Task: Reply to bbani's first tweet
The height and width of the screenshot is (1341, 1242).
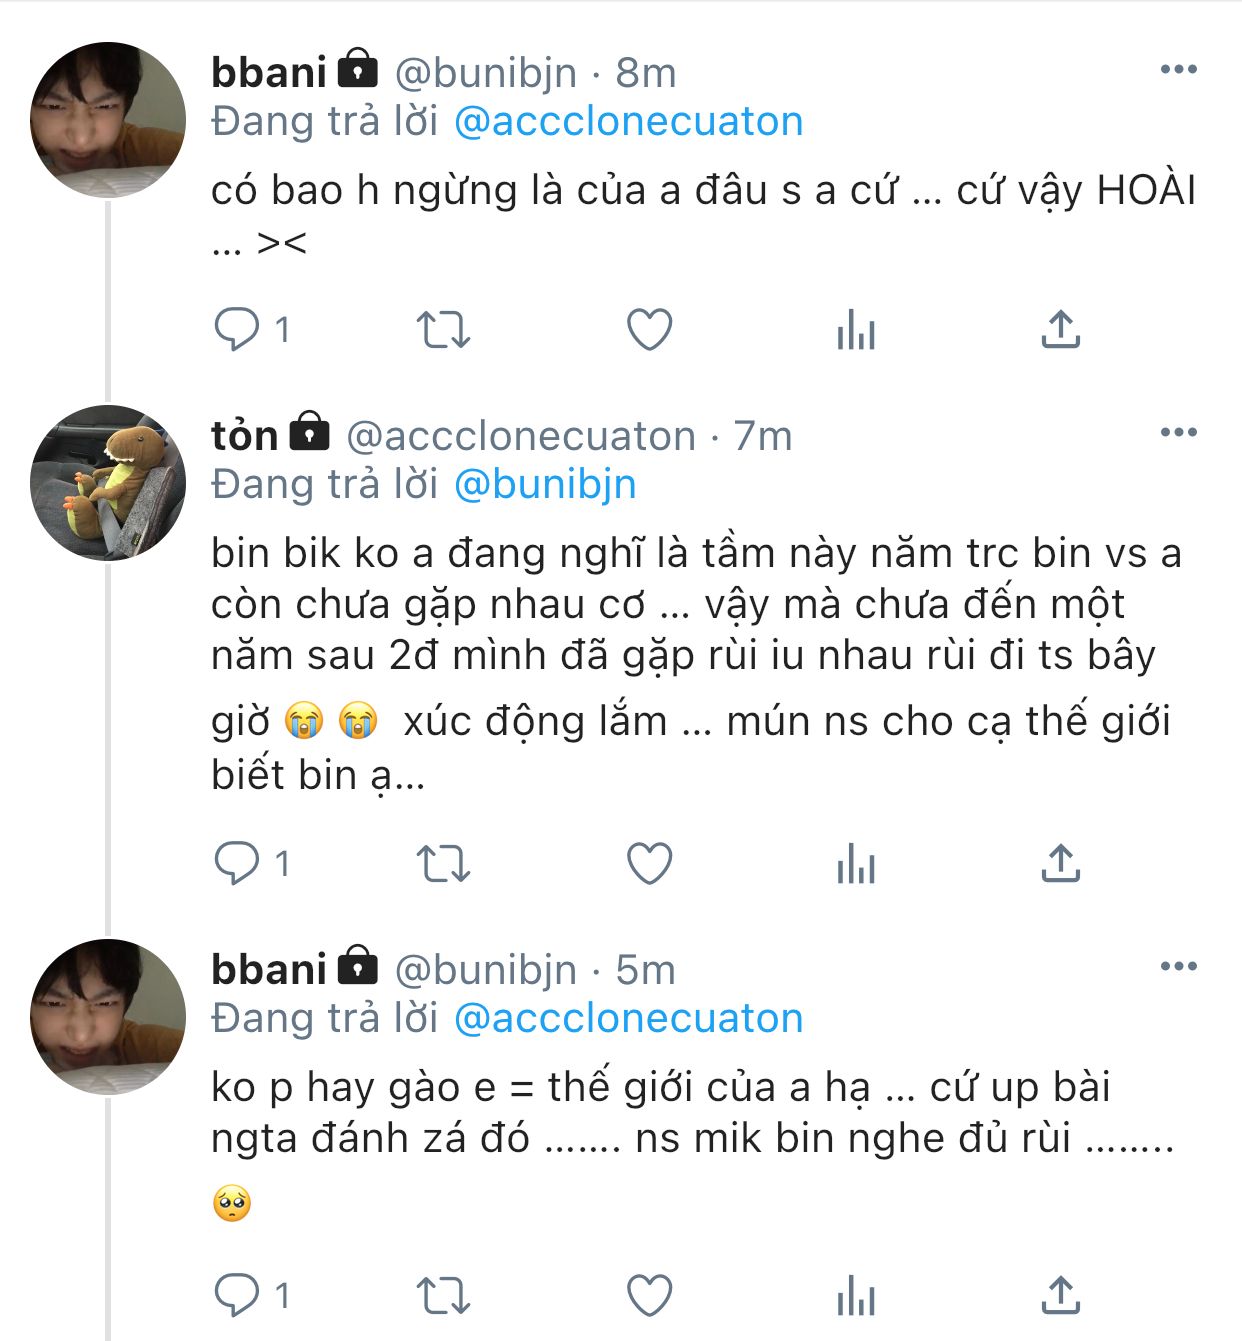Action: (x=237, y=329)
